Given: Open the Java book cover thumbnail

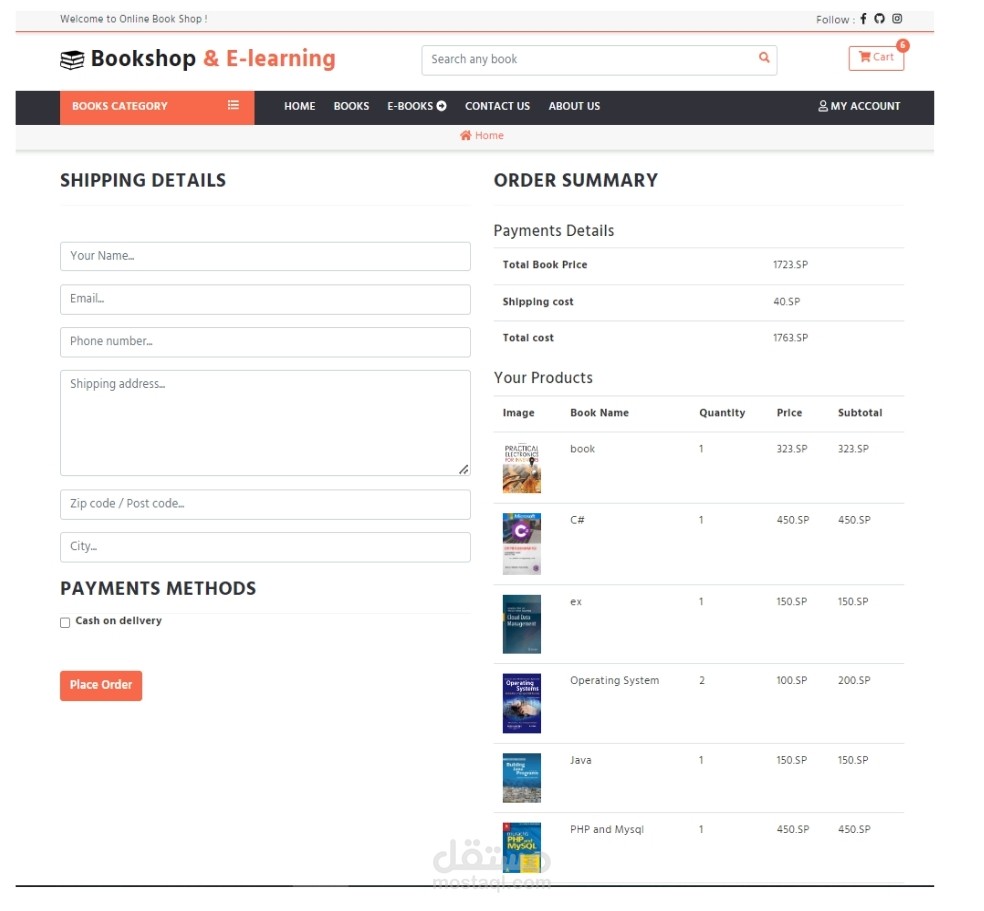Looking at the screenshot, I should pos(521,778).
